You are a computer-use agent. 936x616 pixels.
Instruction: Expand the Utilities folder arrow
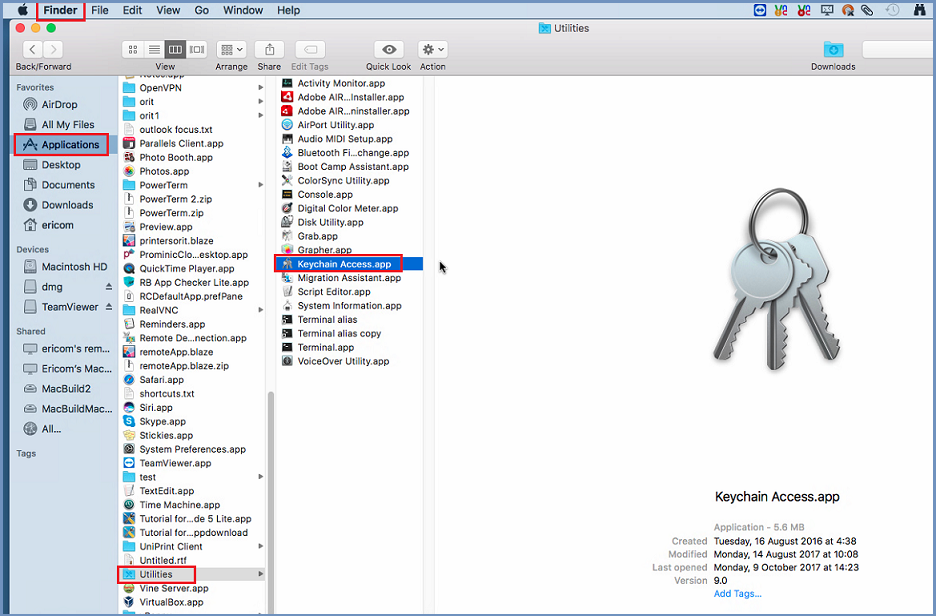click(260, 574)
